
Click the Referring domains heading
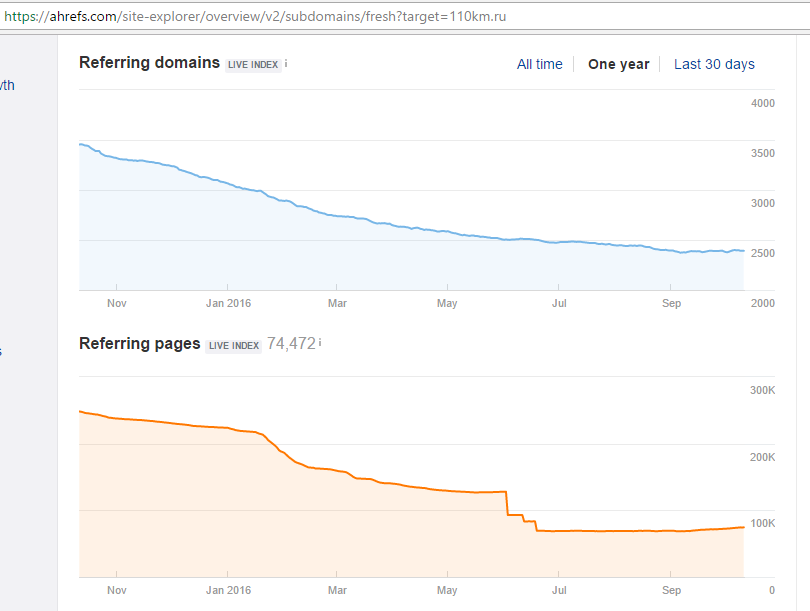point(149,63)
